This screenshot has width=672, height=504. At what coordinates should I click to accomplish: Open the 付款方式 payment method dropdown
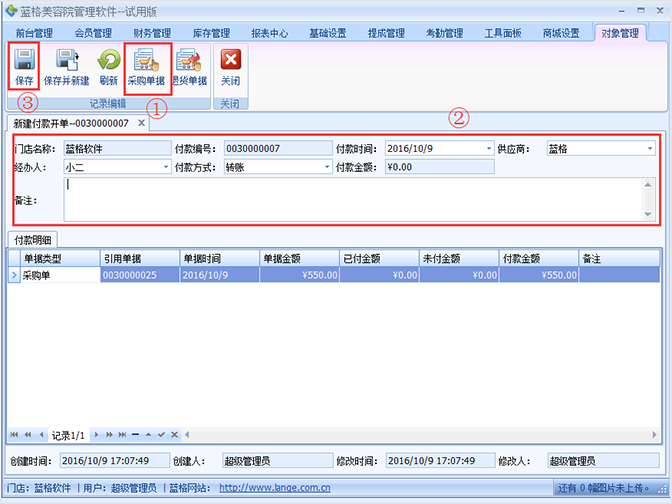(327, 167)
